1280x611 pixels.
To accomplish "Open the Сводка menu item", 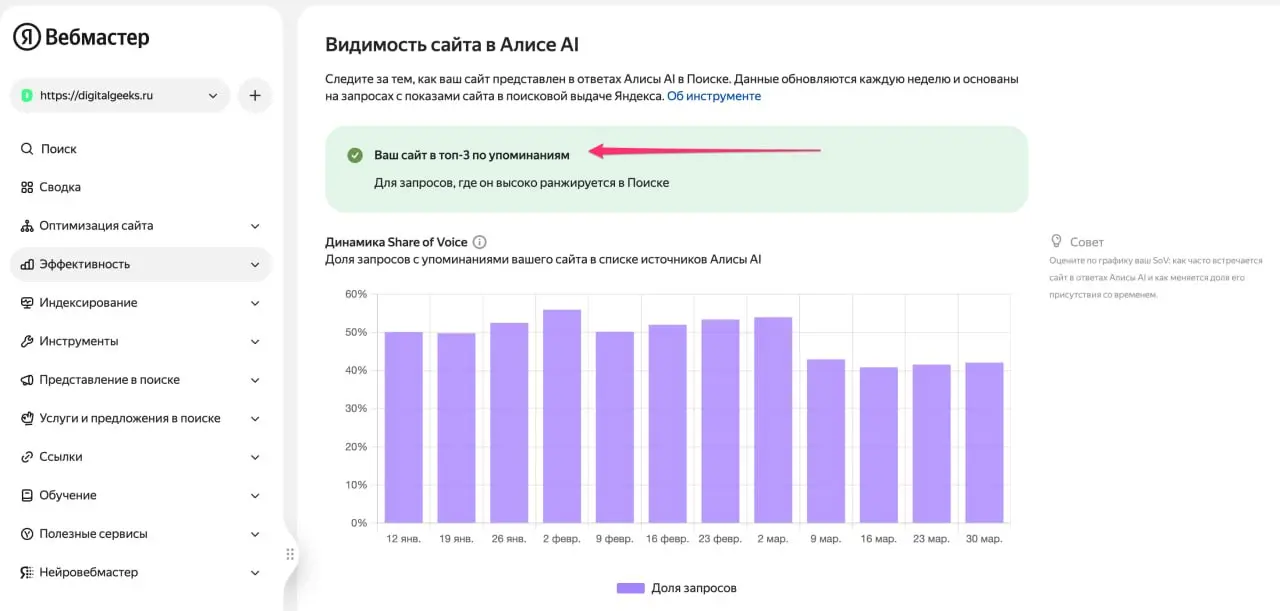I will click(141, 187).
